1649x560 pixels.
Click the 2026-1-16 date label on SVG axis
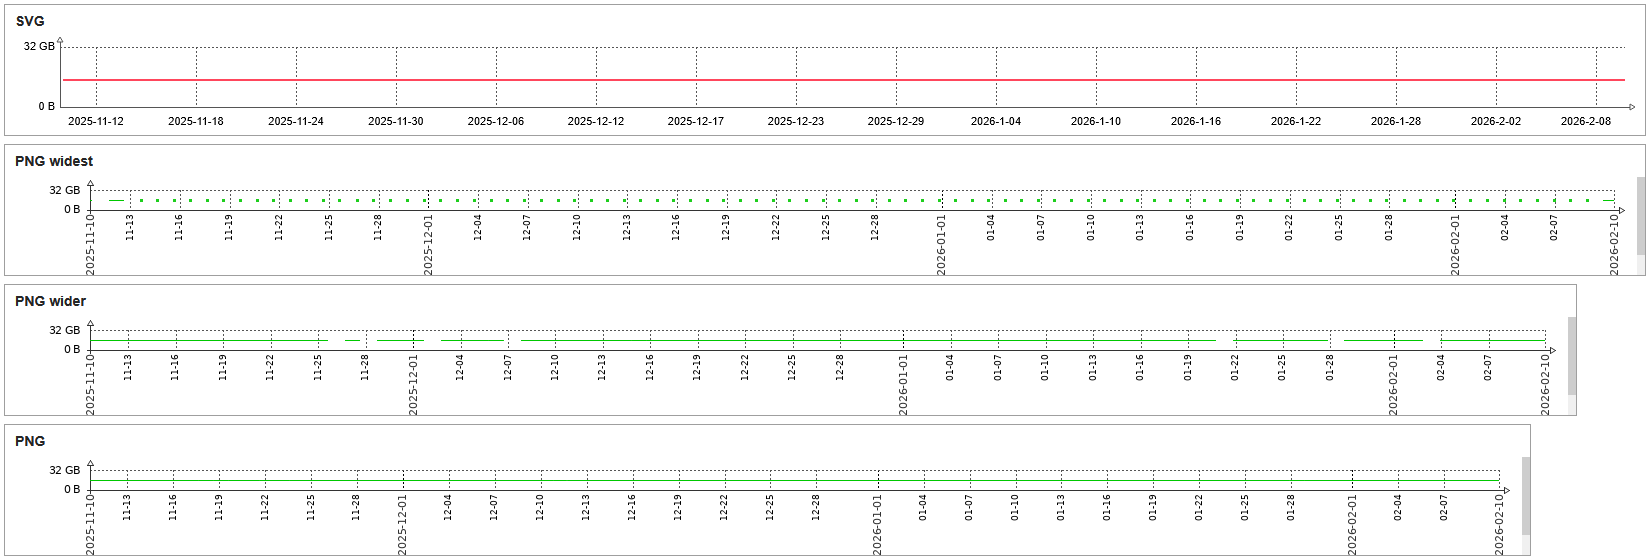point(1196,121)
